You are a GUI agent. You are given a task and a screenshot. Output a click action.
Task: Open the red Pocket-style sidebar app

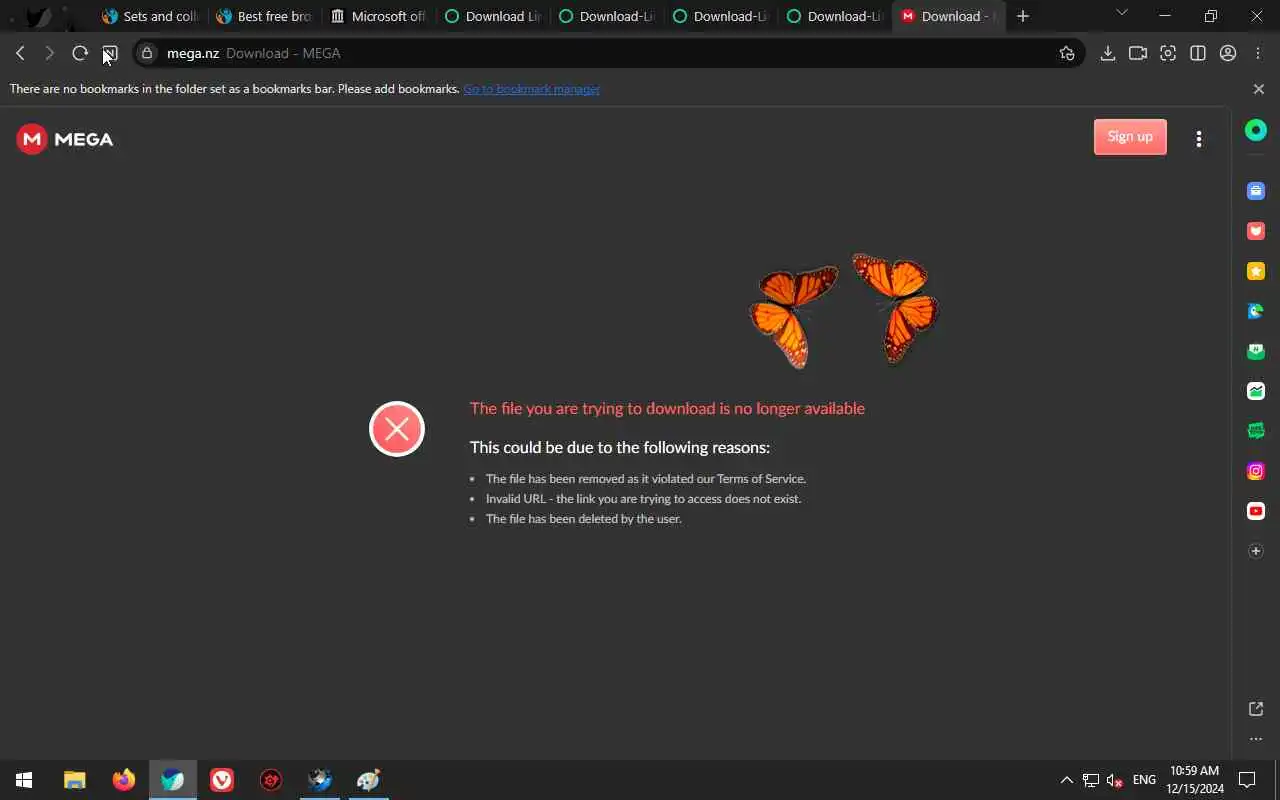coord(1256,231)
